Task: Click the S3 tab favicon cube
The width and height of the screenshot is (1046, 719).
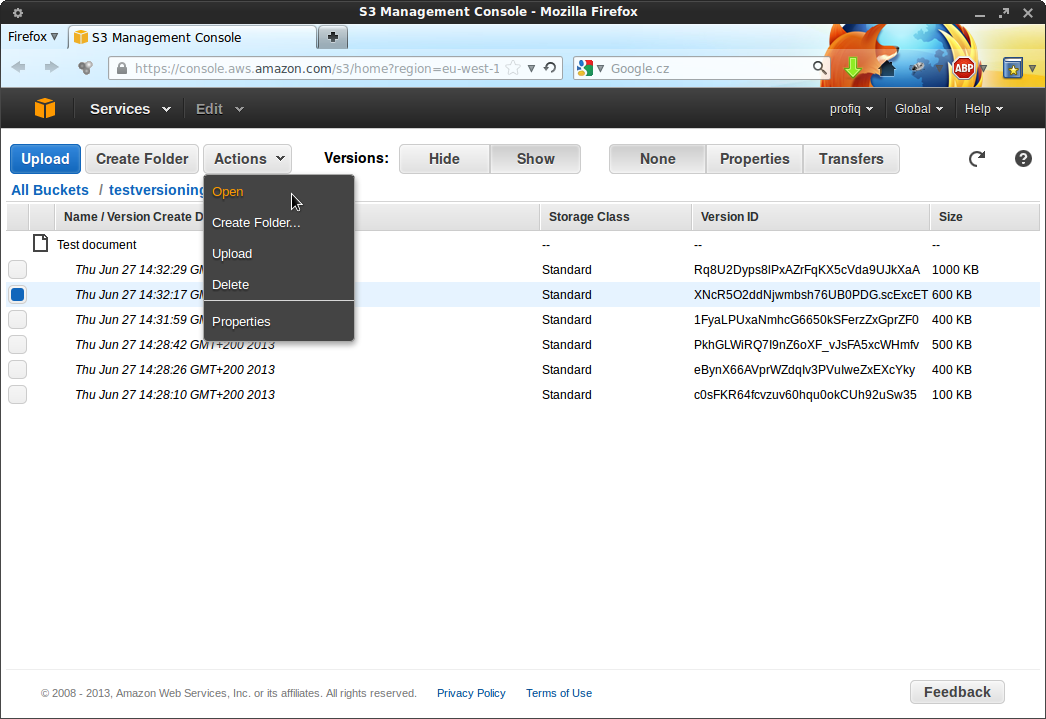Action: click(x=81, y=37)
